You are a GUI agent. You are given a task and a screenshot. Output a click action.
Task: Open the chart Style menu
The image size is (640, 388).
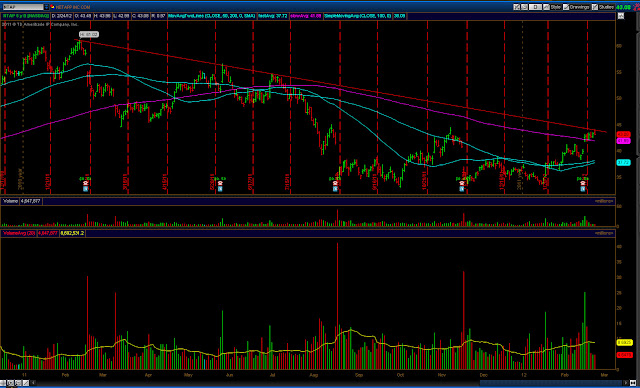click(551, 7)
